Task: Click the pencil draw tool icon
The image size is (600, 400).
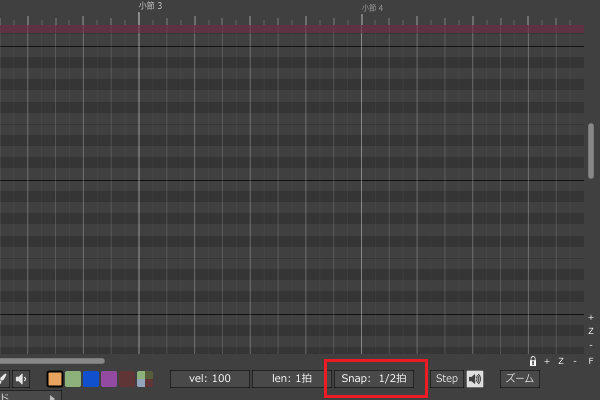Action: tap(3, 379)
